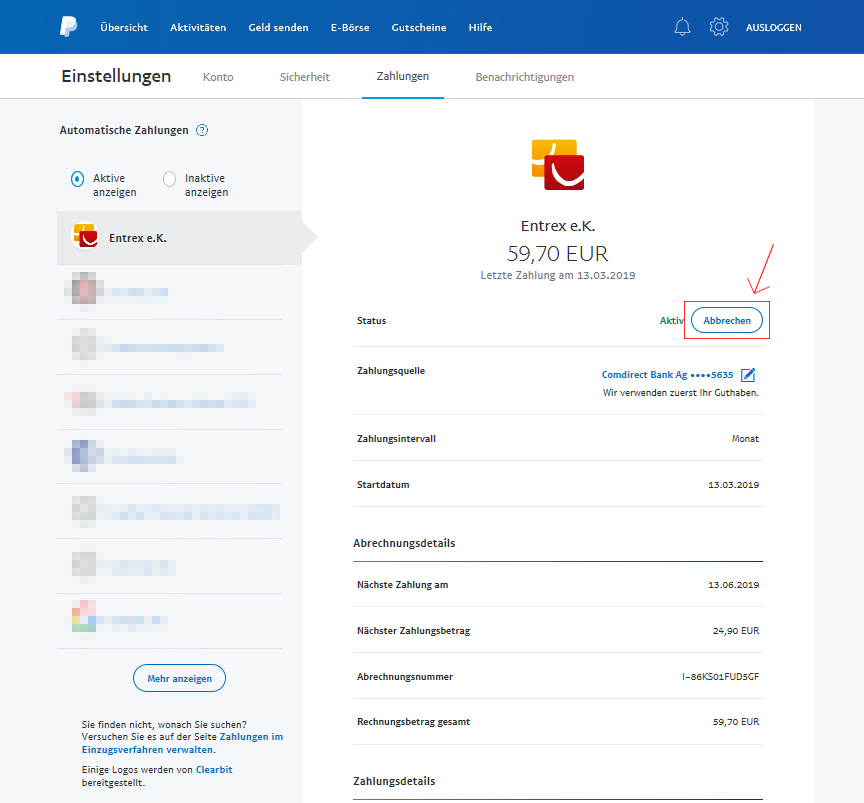Follow 'Zahlungen im Einzugsverfahren verwalten' link
This screenshot has width=864, height=803.
[x=182, y=743]
